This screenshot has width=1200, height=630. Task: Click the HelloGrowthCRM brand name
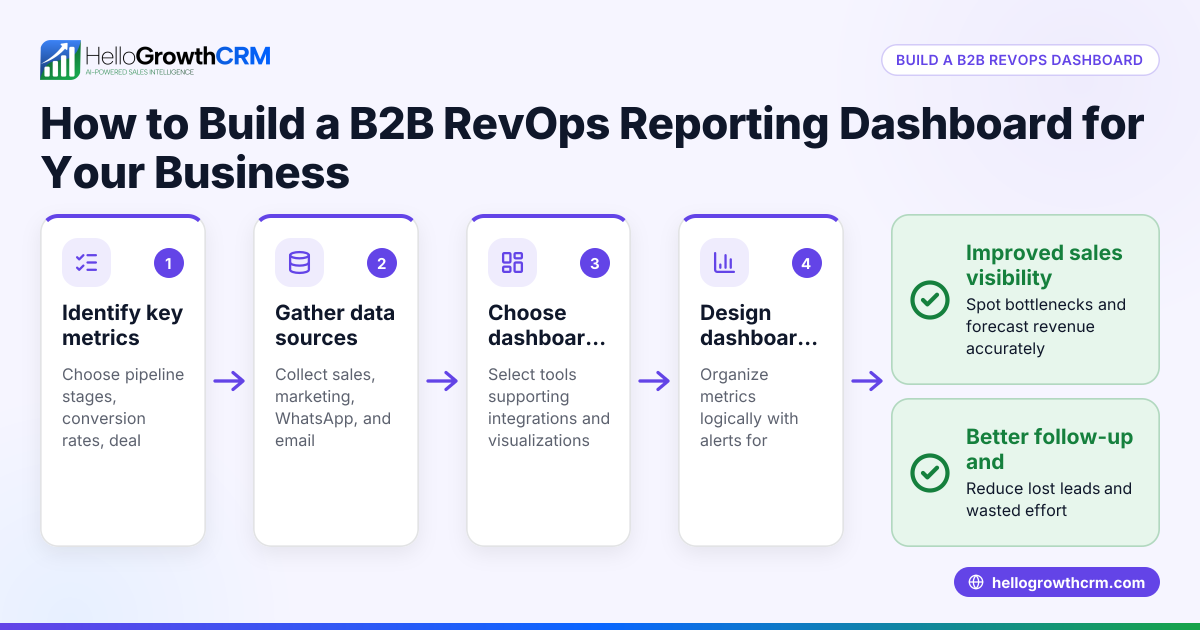pyautogui.click(x=178, y=55)
